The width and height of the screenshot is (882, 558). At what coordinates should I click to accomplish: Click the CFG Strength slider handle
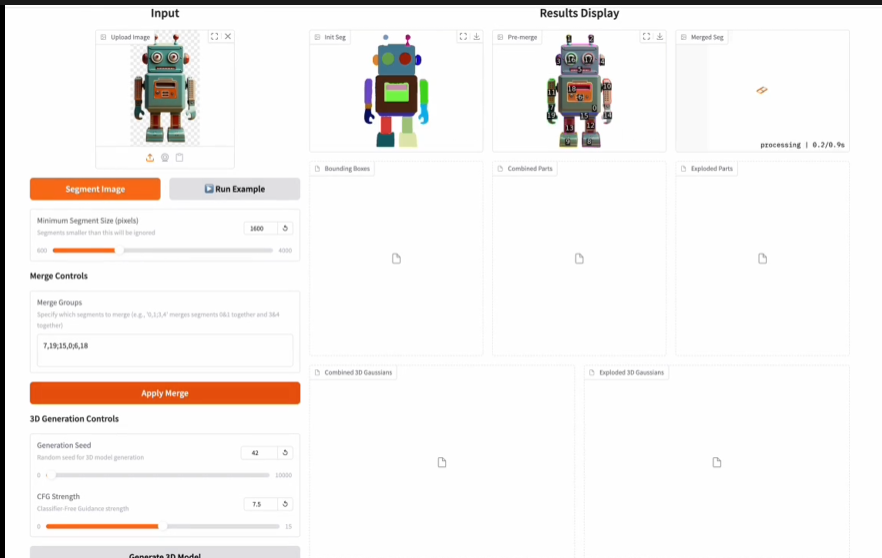[x=162, y=526]
